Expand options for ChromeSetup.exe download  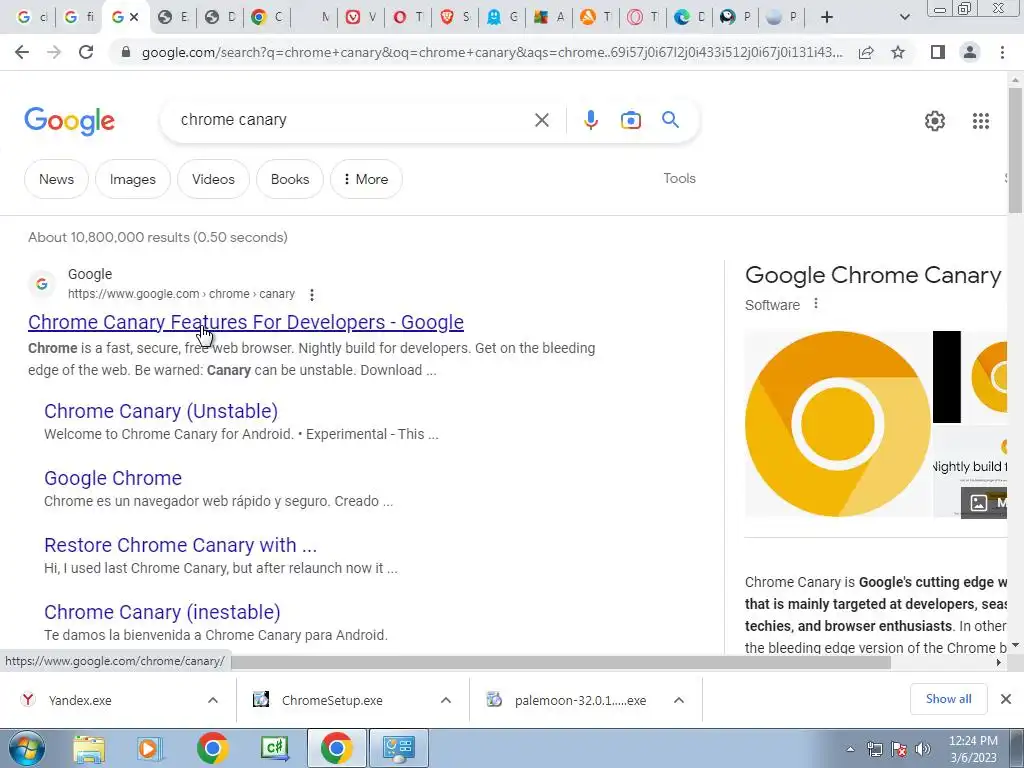pos(445,700)
